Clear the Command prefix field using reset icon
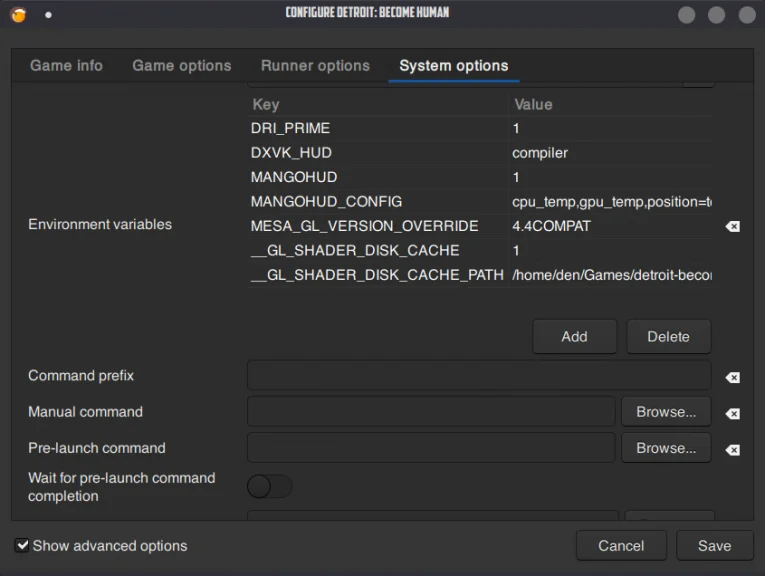 pyautogui.click(x=732, y=378)
